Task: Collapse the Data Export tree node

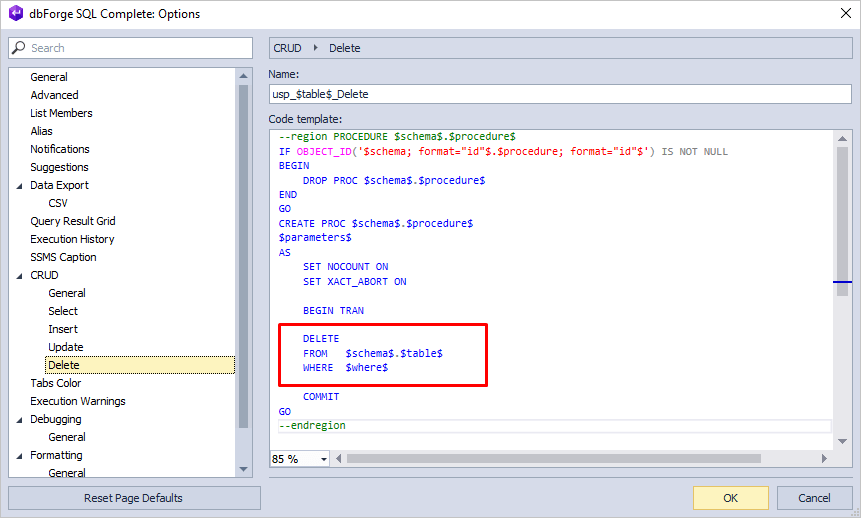Action: (19, 186)
